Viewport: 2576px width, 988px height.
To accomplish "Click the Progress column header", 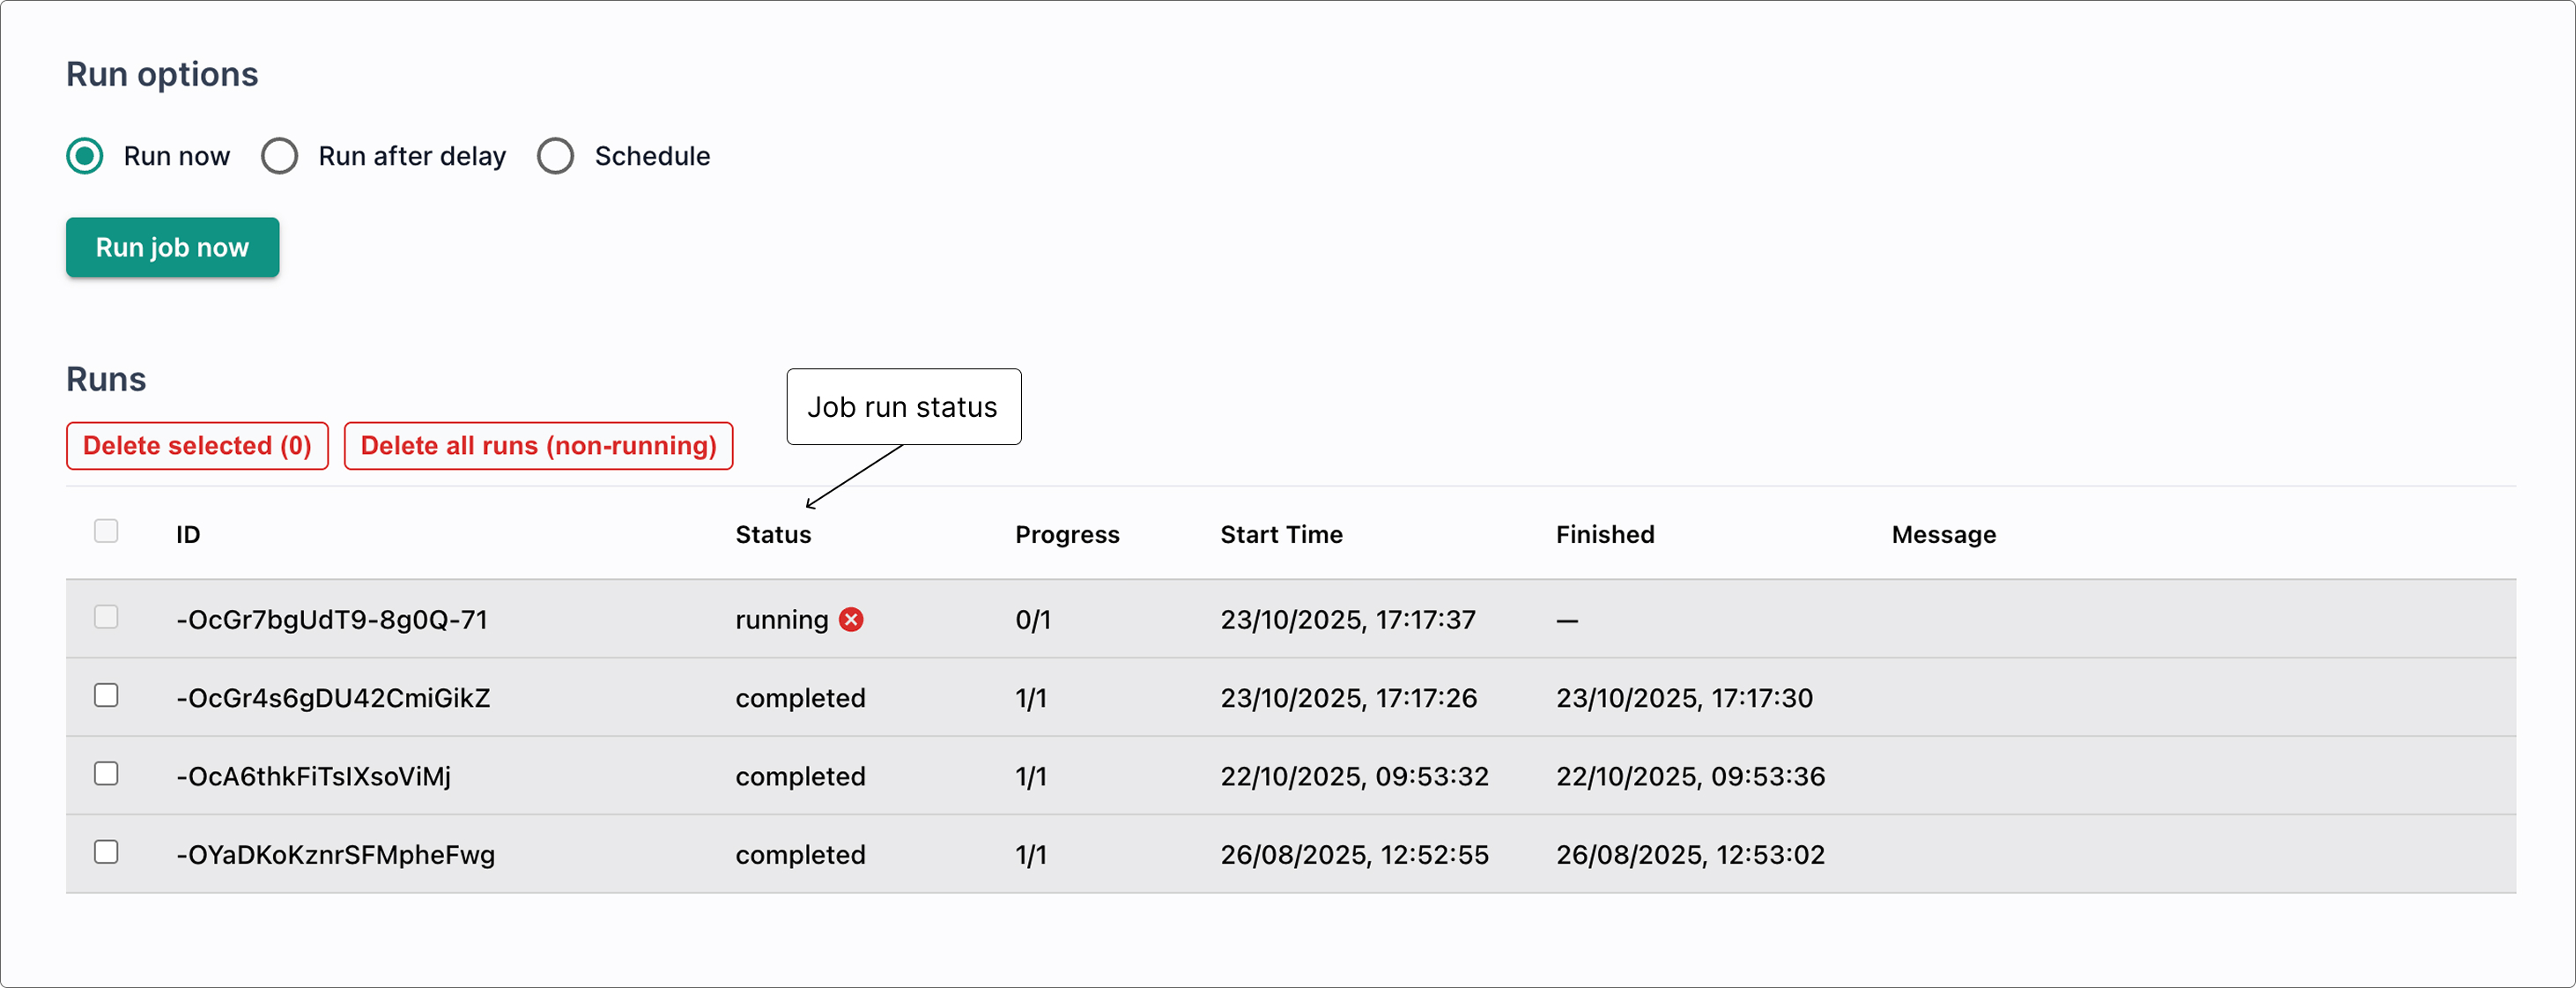I will [x=1067, y=535].
